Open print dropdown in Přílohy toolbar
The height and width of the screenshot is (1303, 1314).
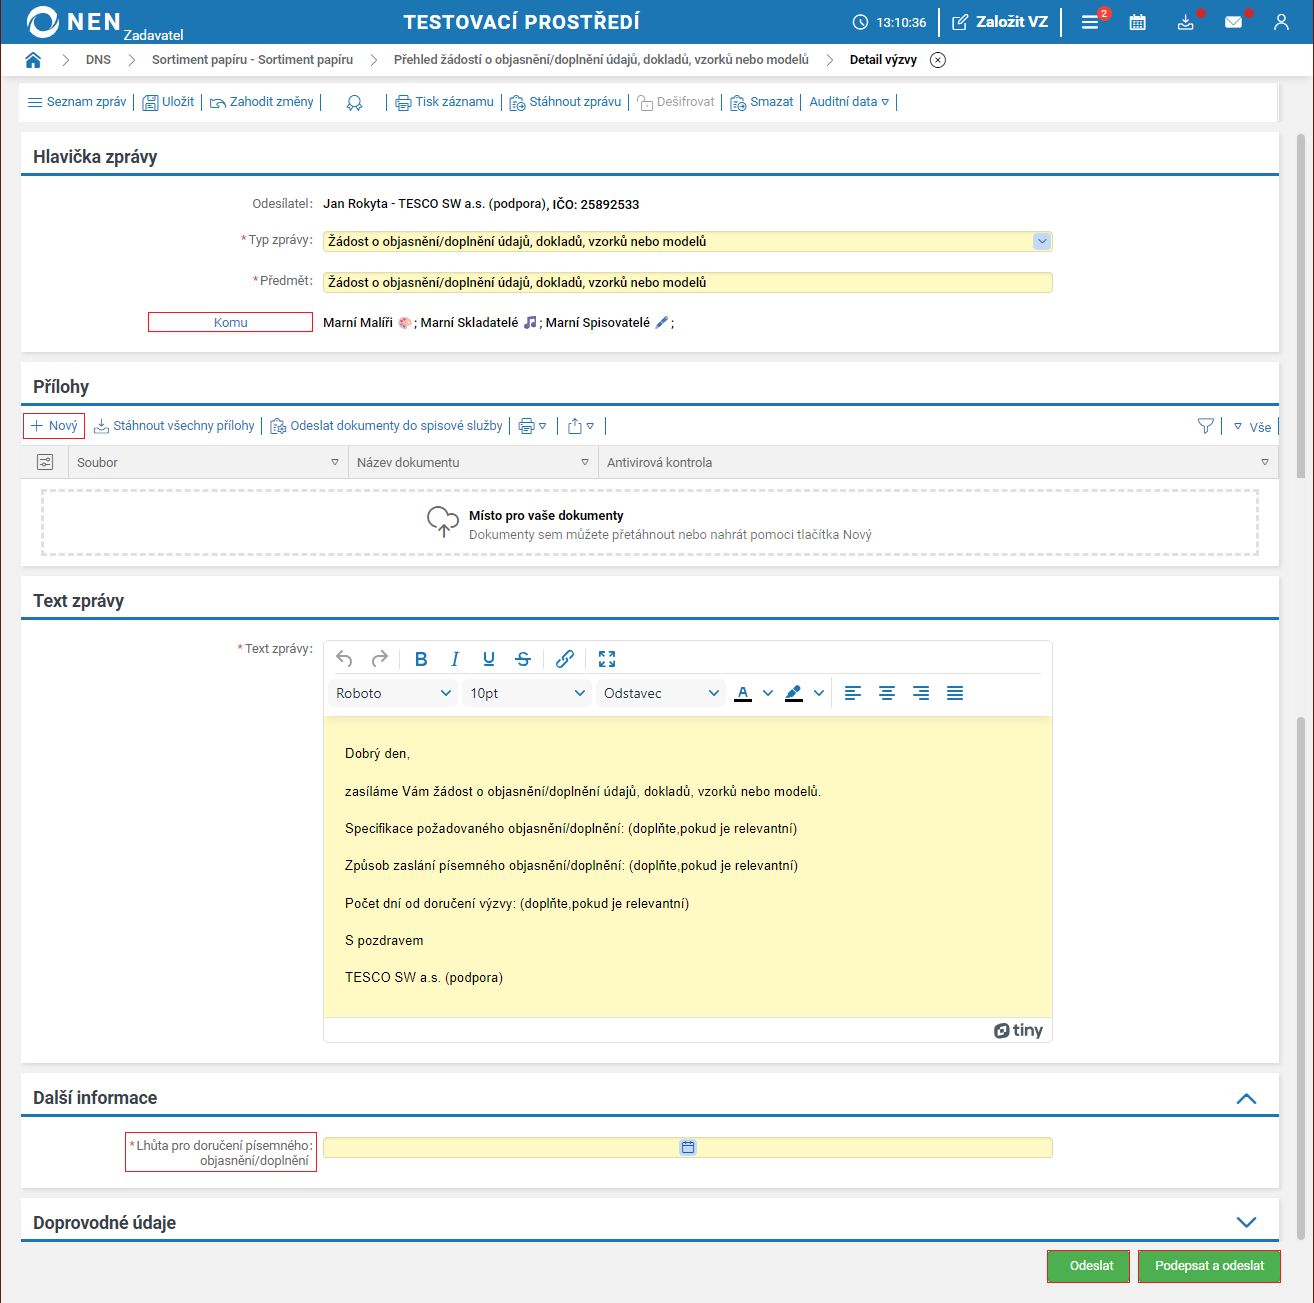click(x=532, y=426)
